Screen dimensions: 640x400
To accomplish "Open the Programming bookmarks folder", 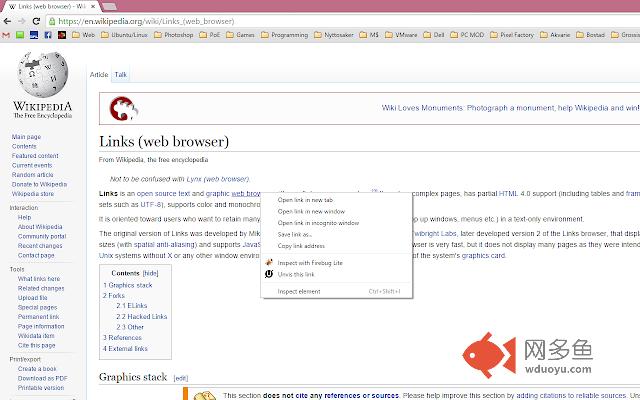I will [284, 35].
